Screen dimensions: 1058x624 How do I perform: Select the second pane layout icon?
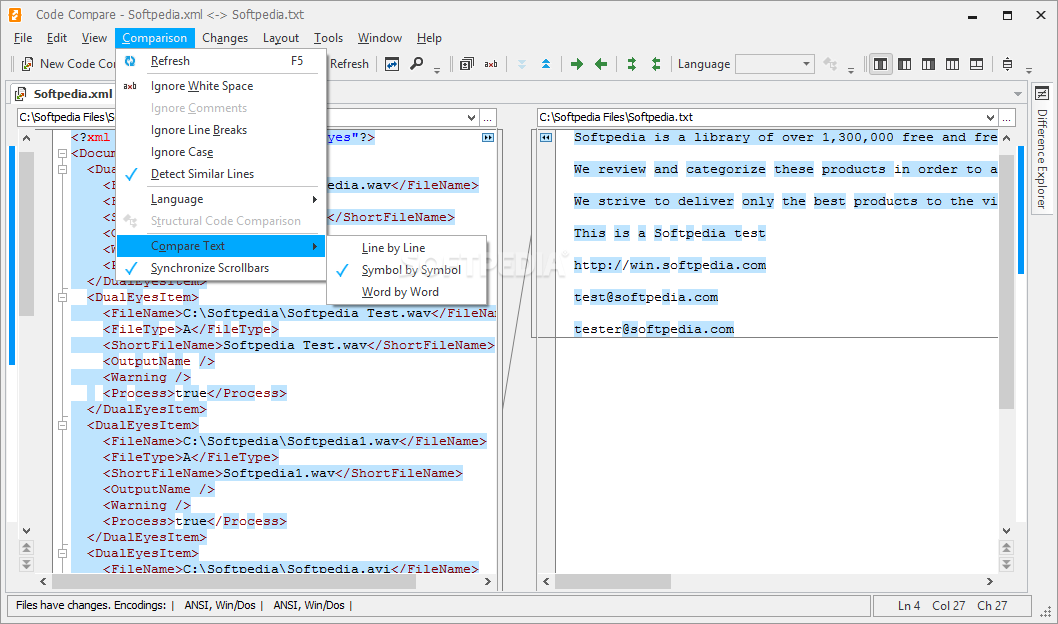point(905,64)
